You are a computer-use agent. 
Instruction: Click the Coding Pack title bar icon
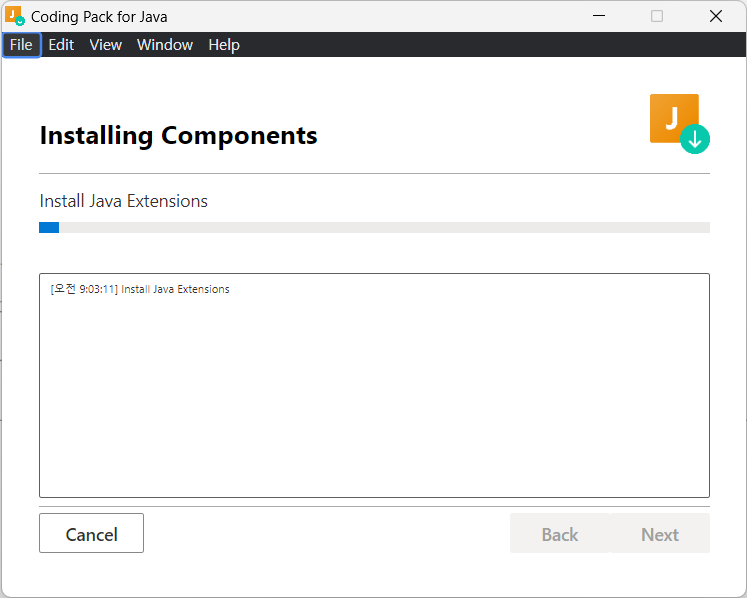pos(15,16)
